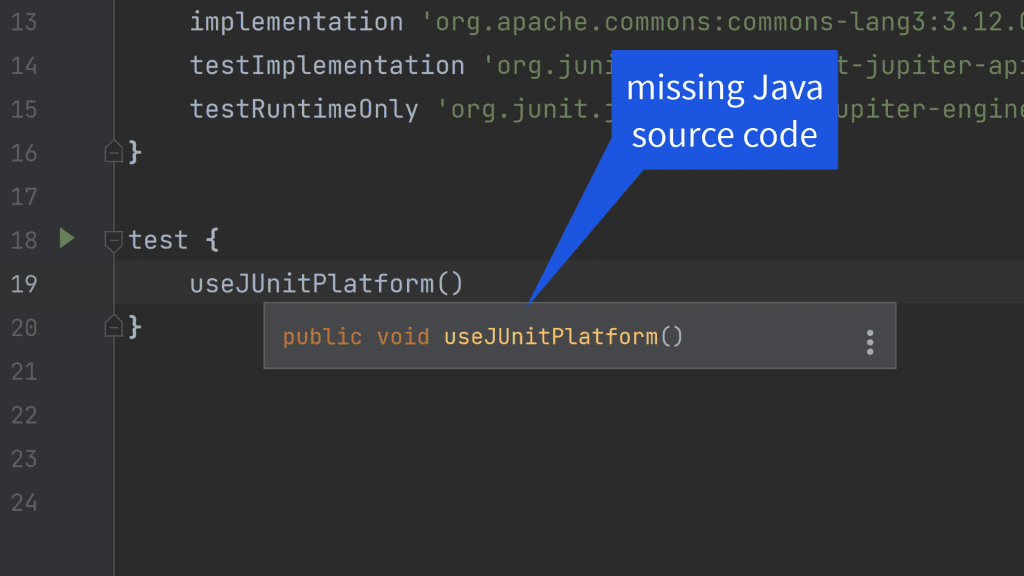The height and width of the screenshot is (576, 1024).
Task: Click the missing Java source code callout
Action: click(724, 110)
